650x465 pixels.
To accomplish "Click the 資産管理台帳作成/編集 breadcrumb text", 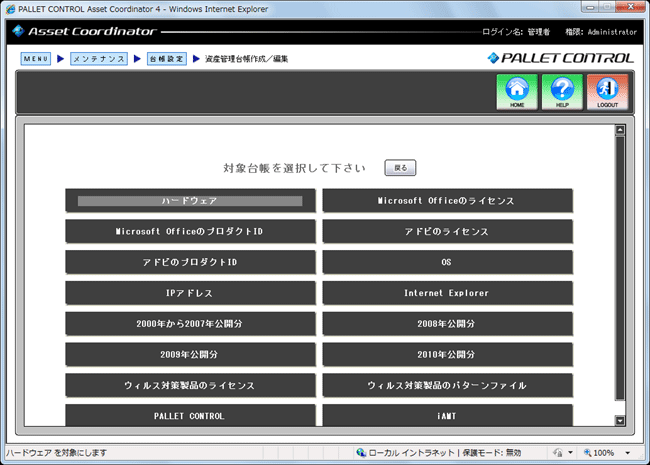I will click(x=246, y=59).
